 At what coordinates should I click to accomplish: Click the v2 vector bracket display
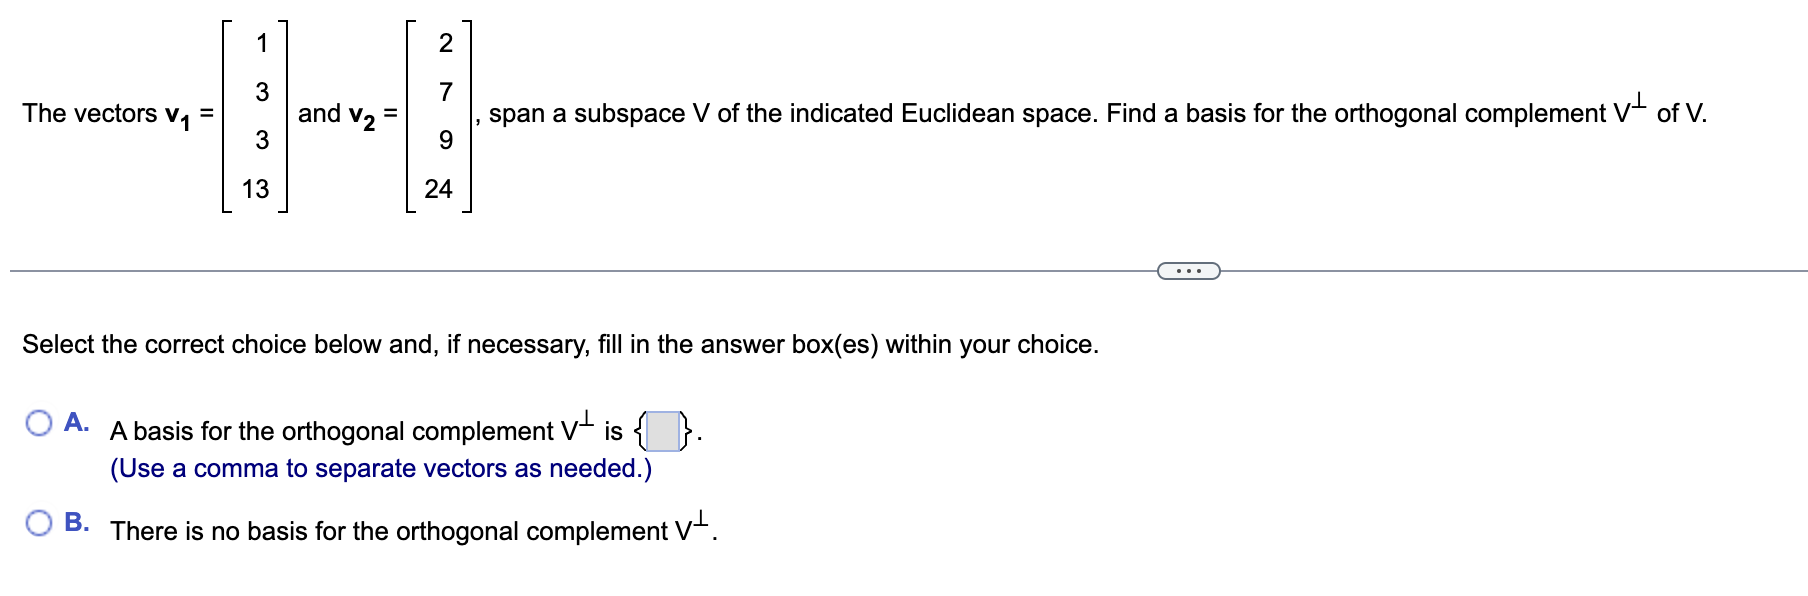[440, 114]
